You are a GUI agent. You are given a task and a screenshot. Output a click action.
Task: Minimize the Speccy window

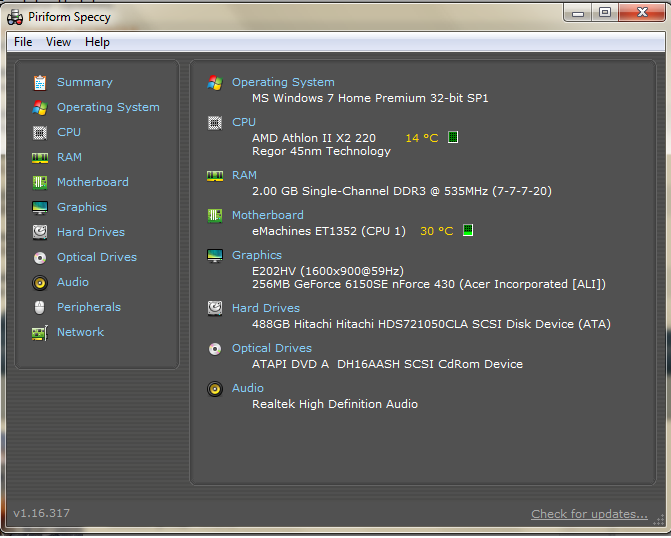click(578, 13)
